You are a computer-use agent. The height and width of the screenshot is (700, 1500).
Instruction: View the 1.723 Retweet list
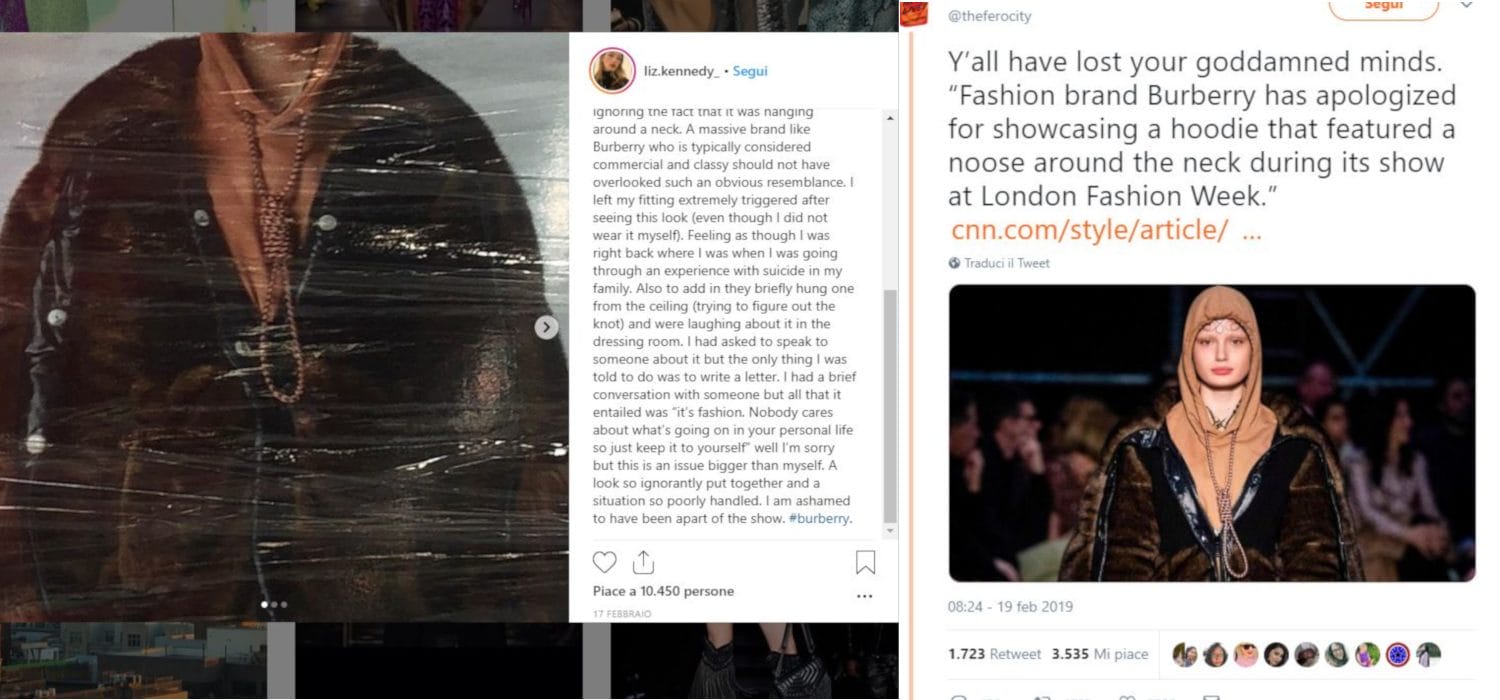(x=994, y=654)
